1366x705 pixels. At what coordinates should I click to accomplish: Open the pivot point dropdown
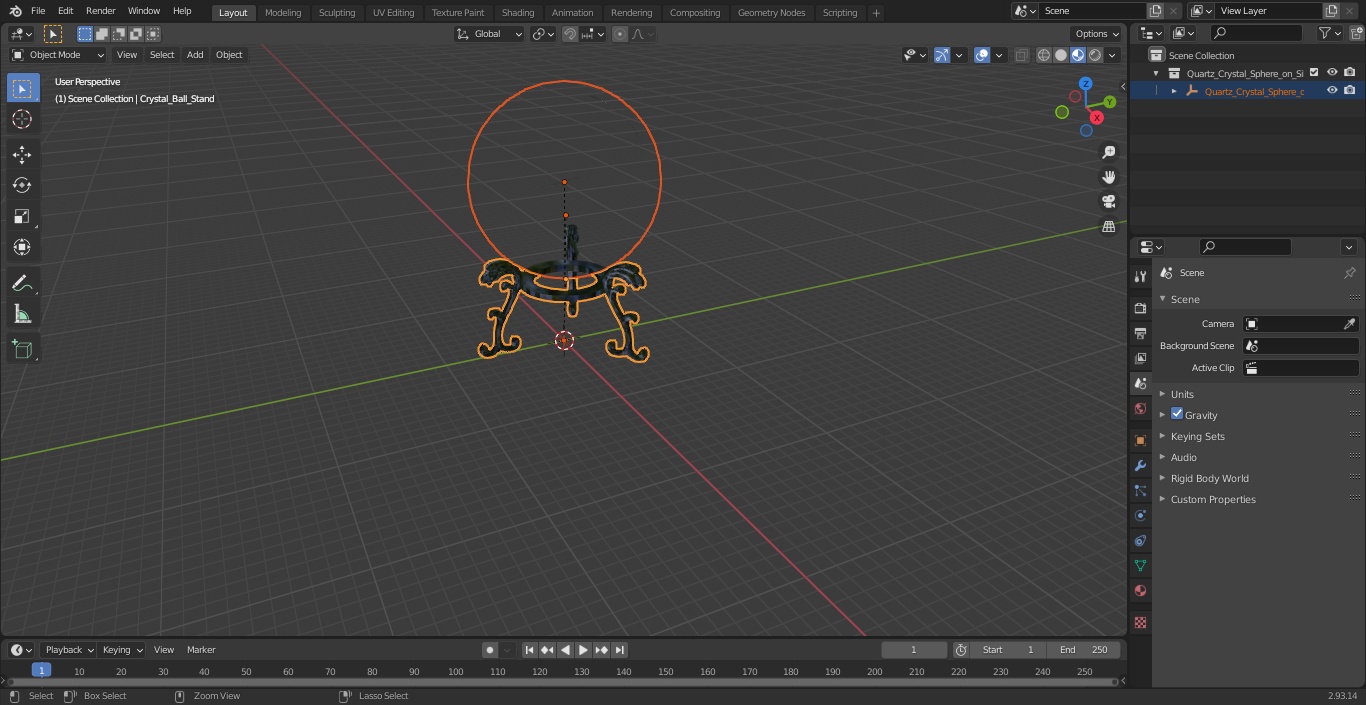point(543,34)
